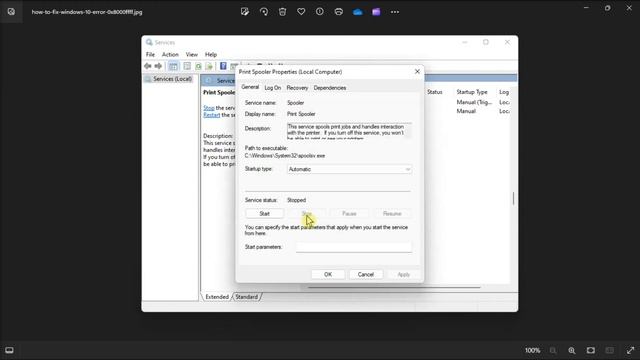Select the Extended tab at bottom
Screen dimensions: 640x360
(x=217, y=297)
